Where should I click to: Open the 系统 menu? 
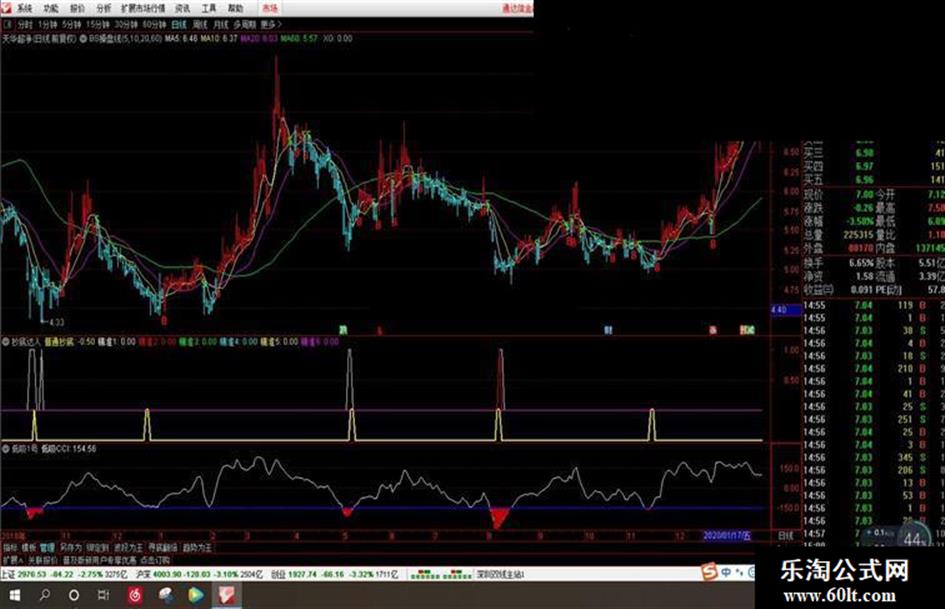tap(24, 7)
